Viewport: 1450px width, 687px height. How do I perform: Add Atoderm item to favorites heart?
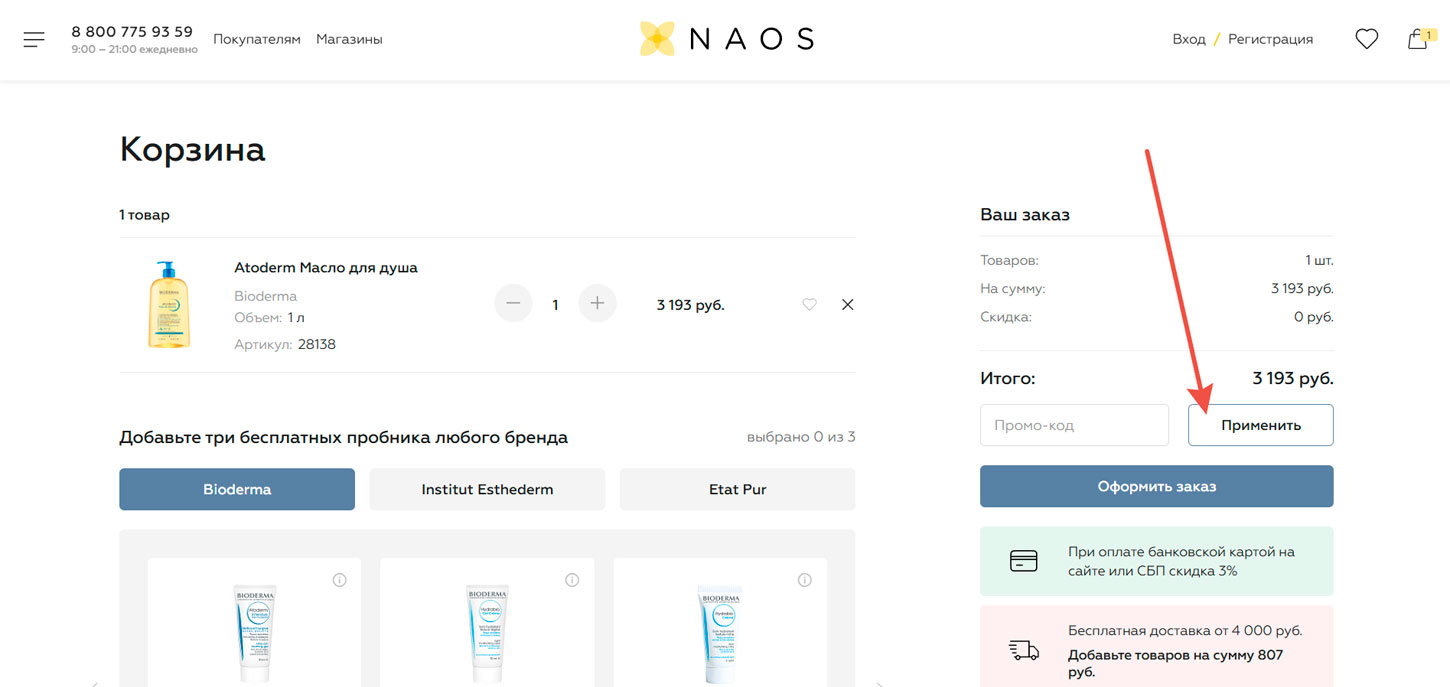coord(810,305)
